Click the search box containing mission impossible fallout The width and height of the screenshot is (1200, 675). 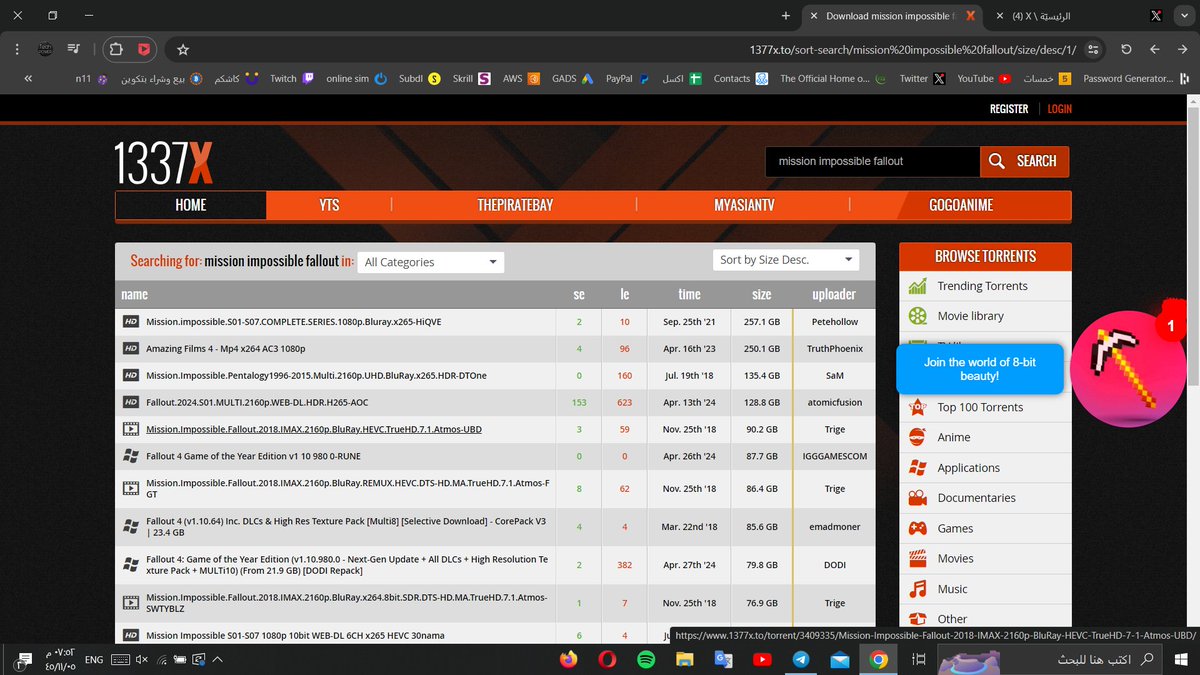pos(872,161)
